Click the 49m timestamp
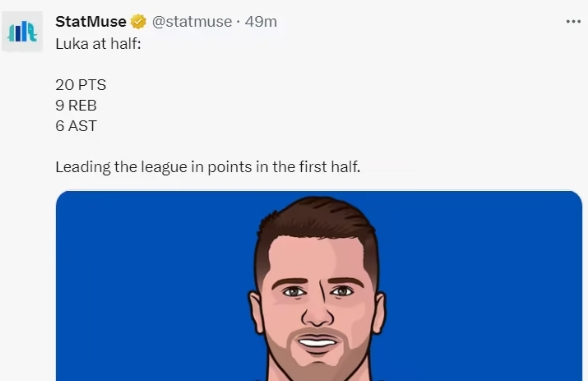This screenshot has height=381, width=588. tap(261, 22)
